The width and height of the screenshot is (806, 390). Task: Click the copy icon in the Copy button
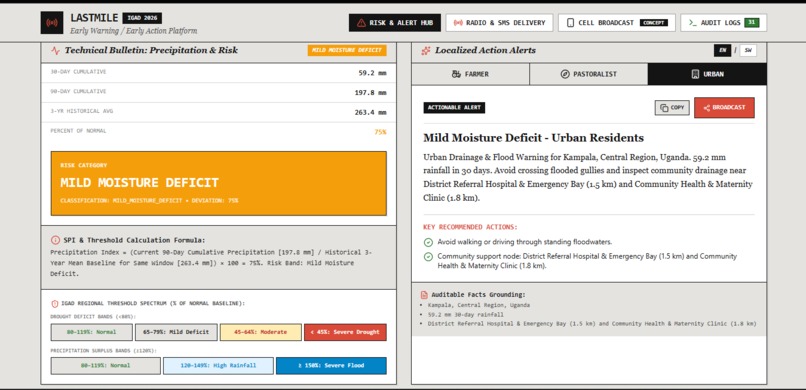coord(664,108)
